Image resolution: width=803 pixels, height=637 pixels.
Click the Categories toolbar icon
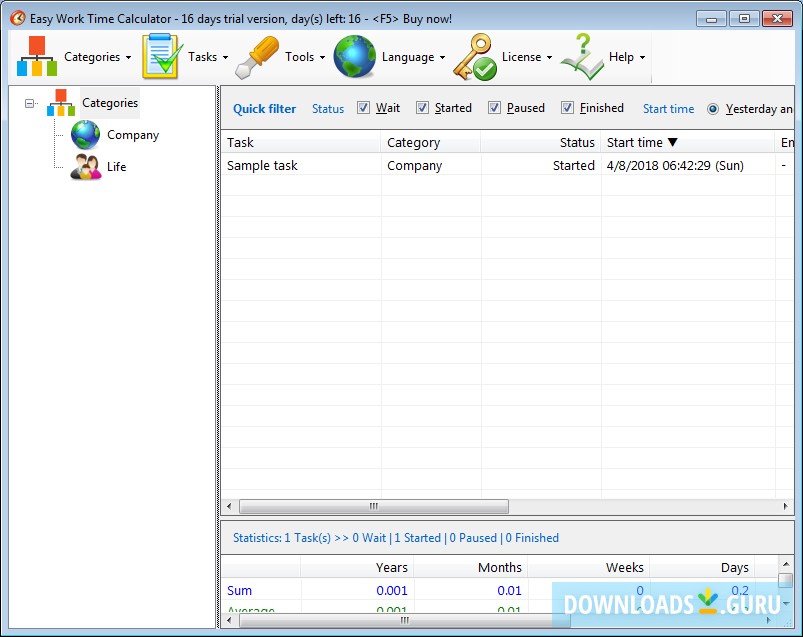pos(36,56)
